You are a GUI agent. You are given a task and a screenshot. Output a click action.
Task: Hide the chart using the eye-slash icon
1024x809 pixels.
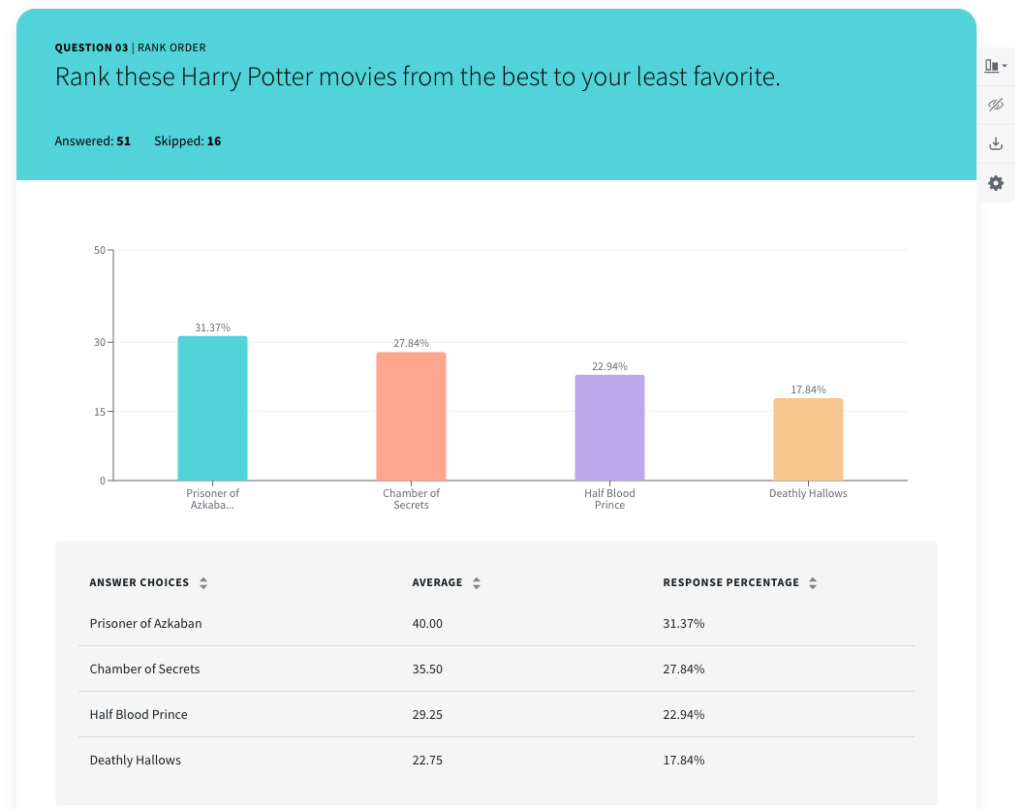point(995,104)
